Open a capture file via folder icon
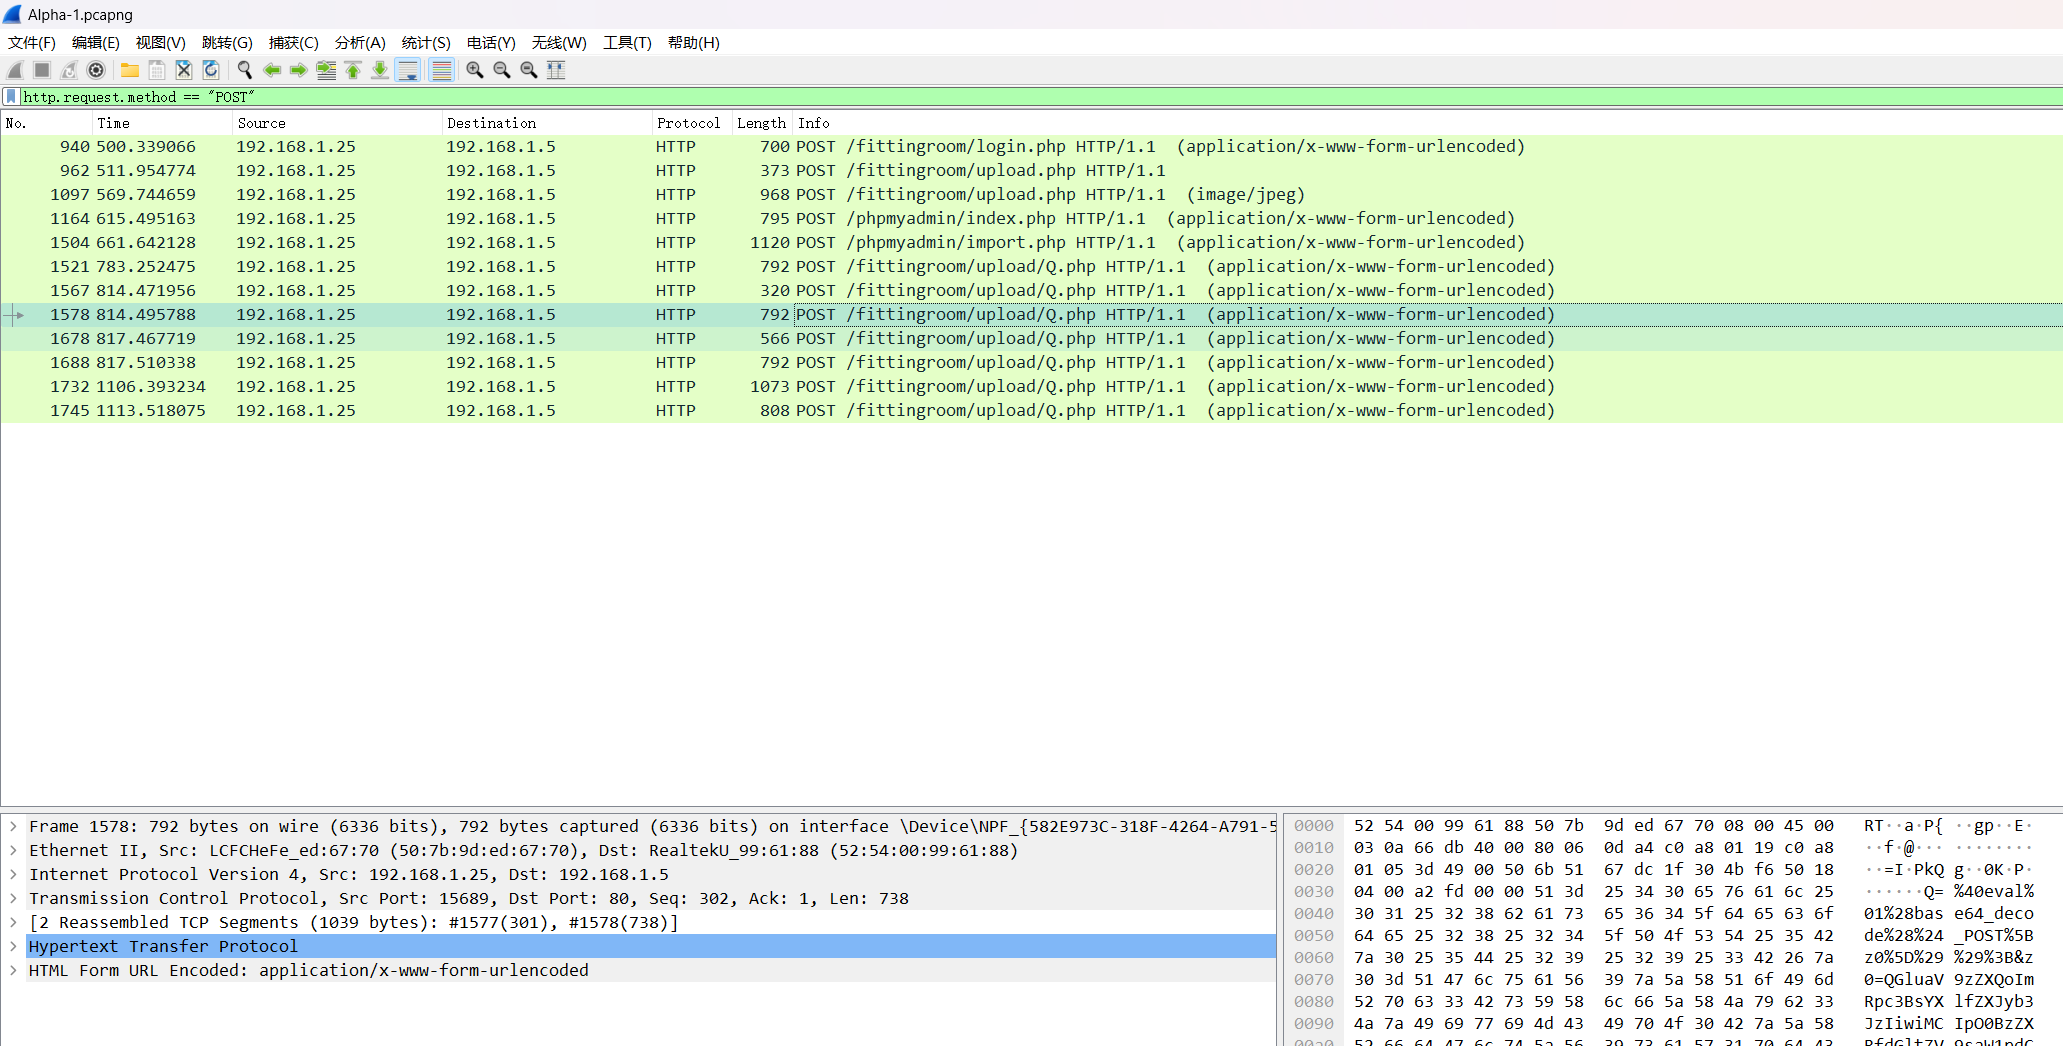 130,70
